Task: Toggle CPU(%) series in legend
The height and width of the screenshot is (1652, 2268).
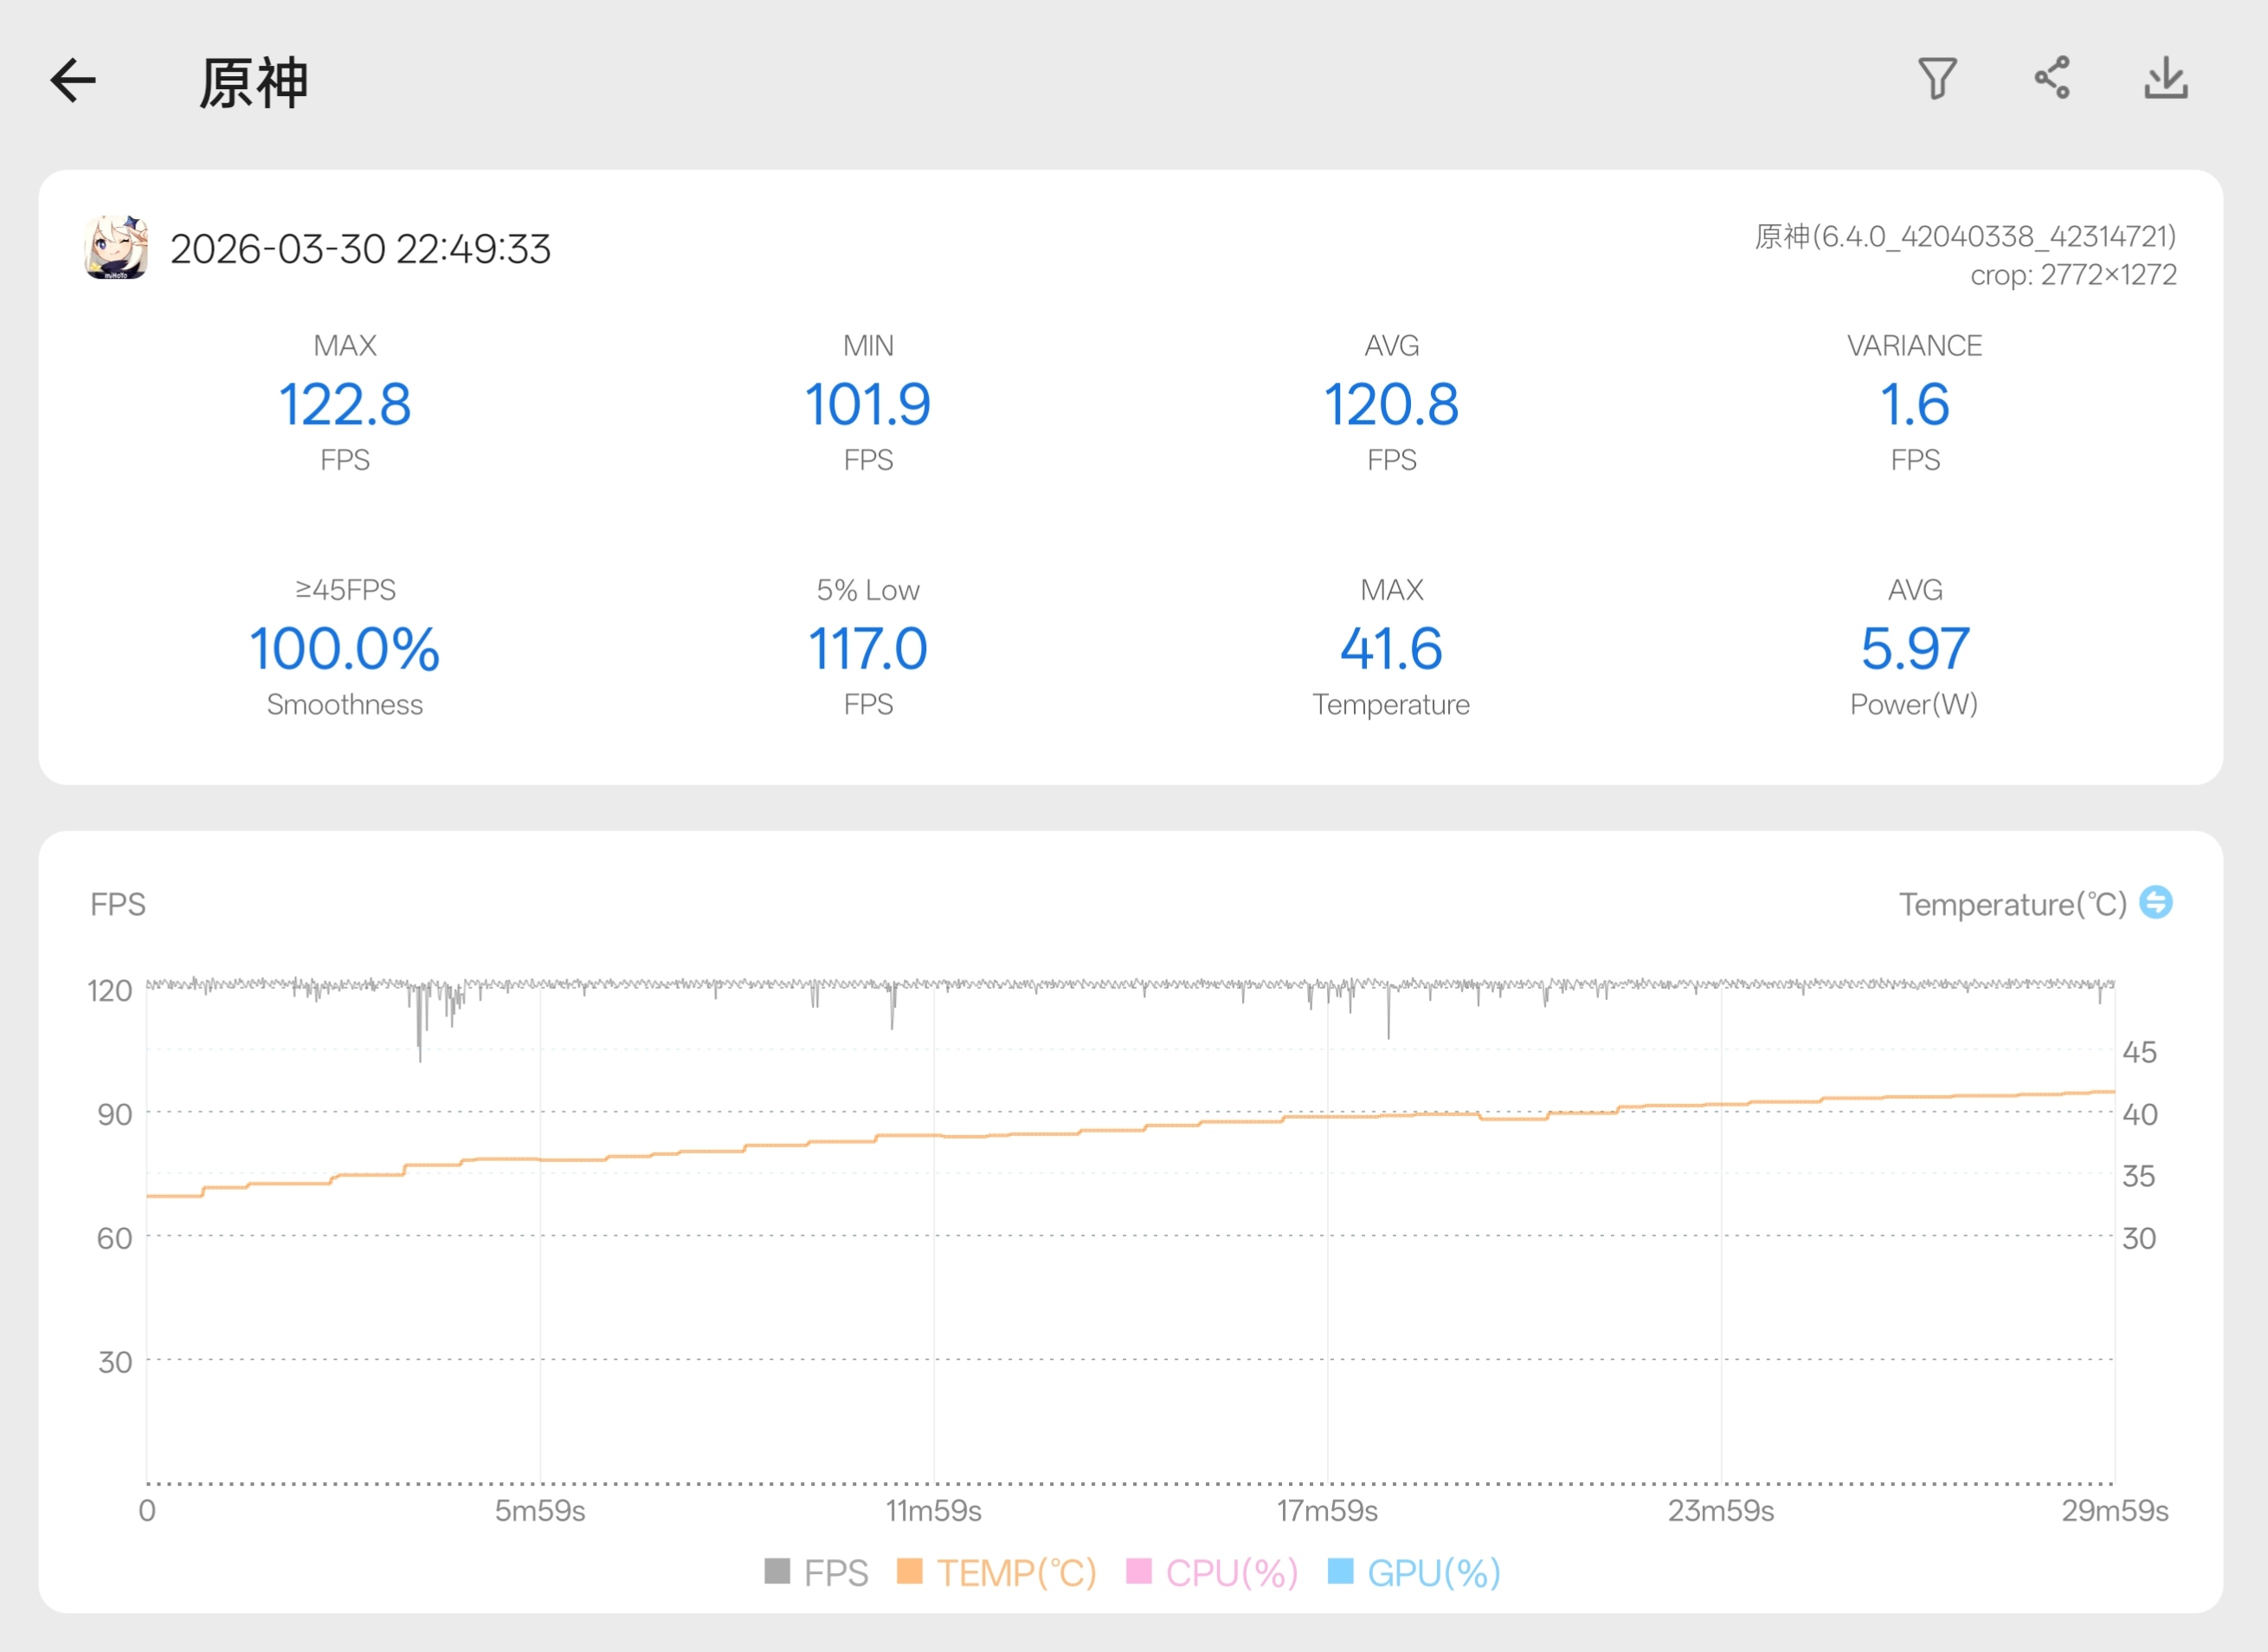Action: pos(1231,1573)
